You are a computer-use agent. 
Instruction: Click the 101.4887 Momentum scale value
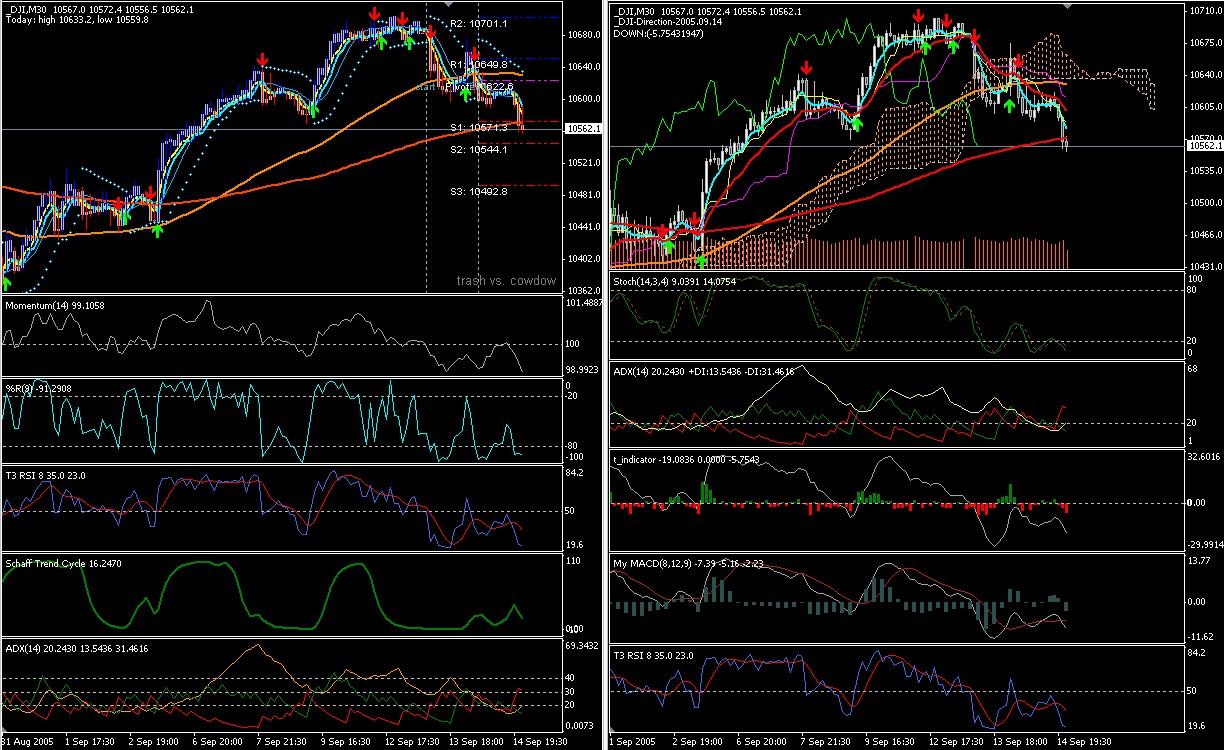point(583,303)
